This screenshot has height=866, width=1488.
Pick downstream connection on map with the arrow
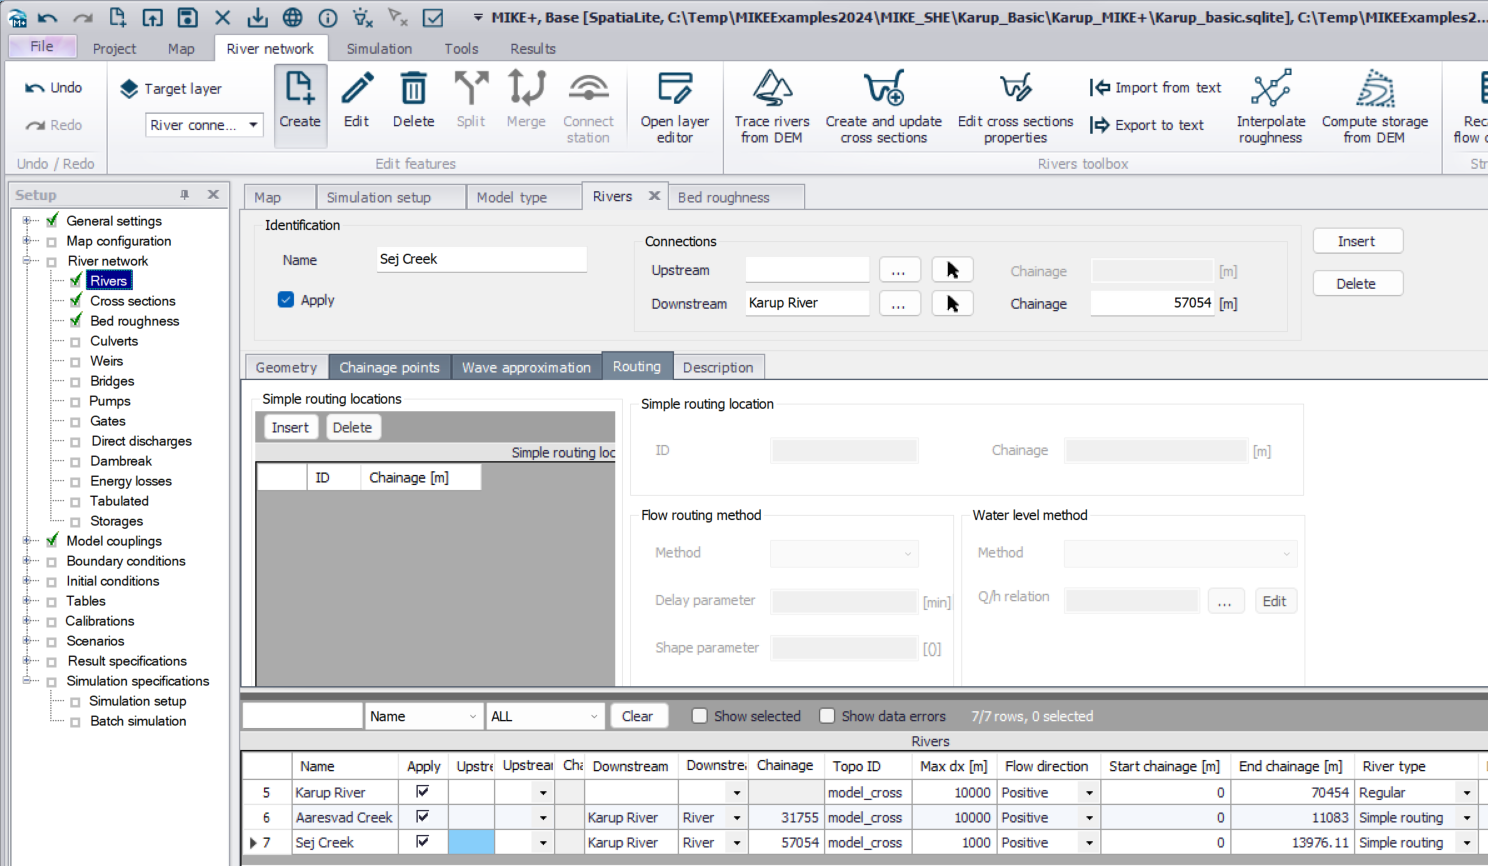[952, 303]
